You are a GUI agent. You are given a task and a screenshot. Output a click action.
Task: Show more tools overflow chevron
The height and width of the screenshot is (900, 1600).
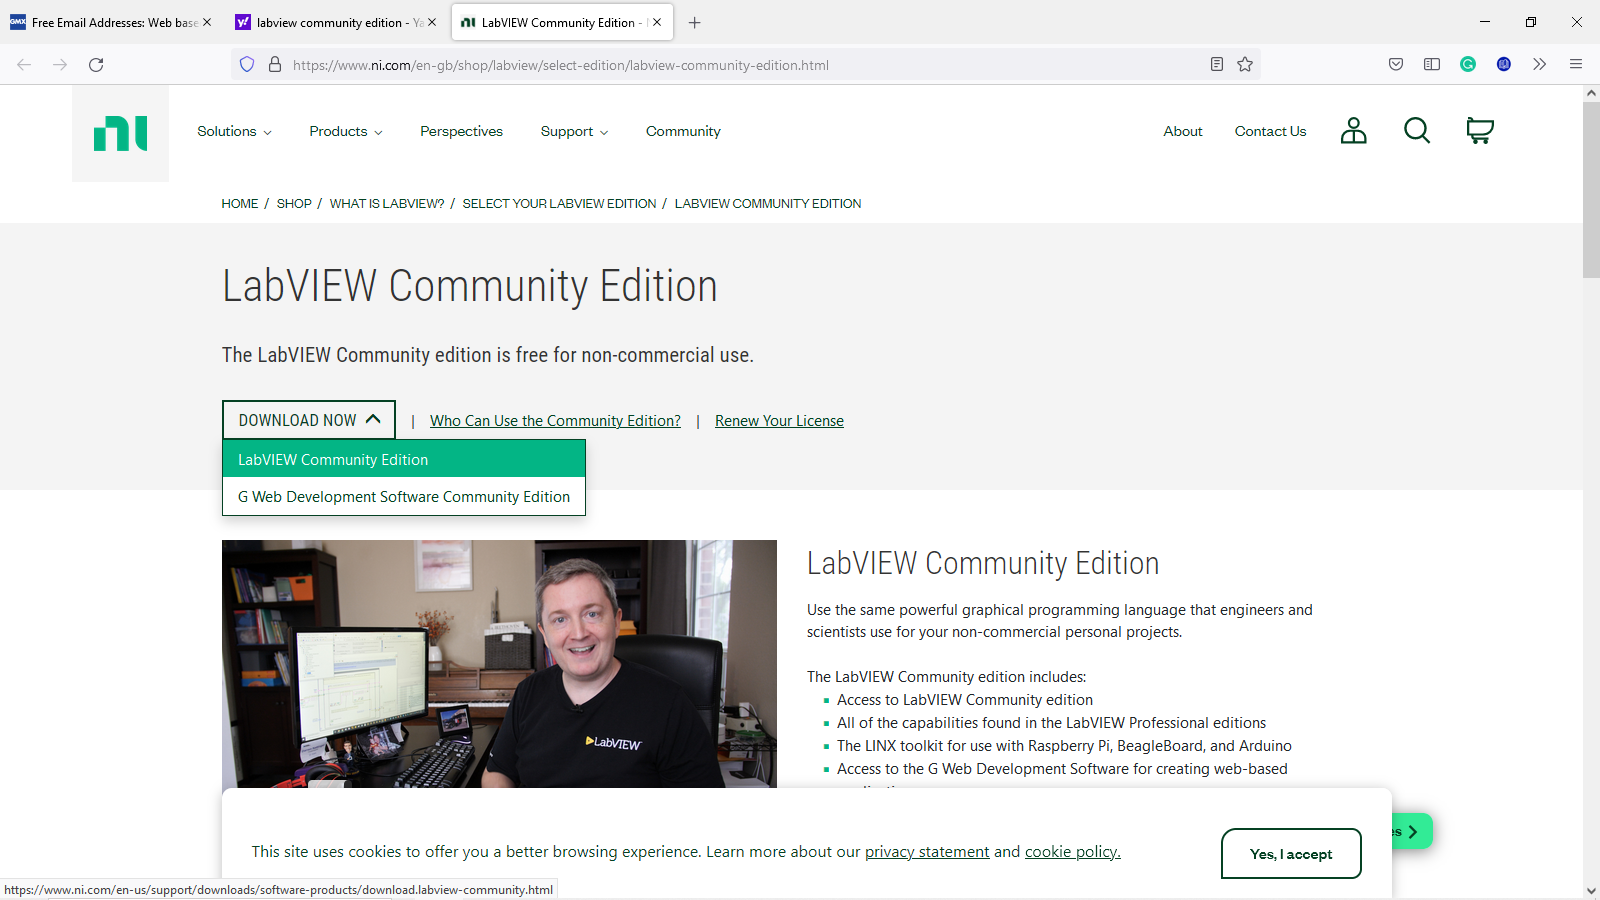click(x=1540, y=65)
